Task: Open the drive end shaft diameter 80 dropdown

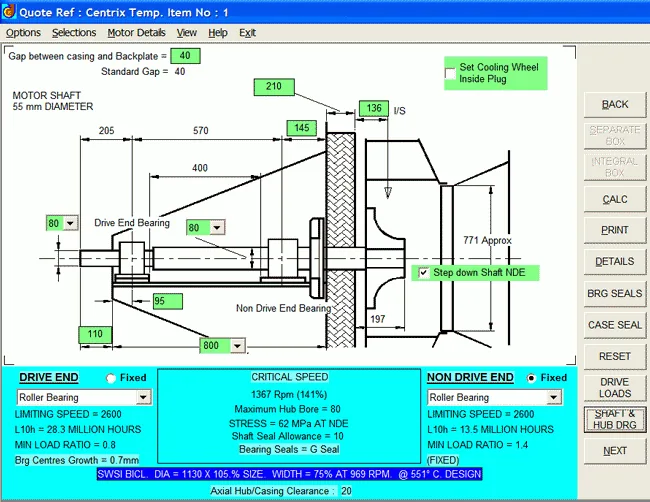Action: tap(70, 223)
